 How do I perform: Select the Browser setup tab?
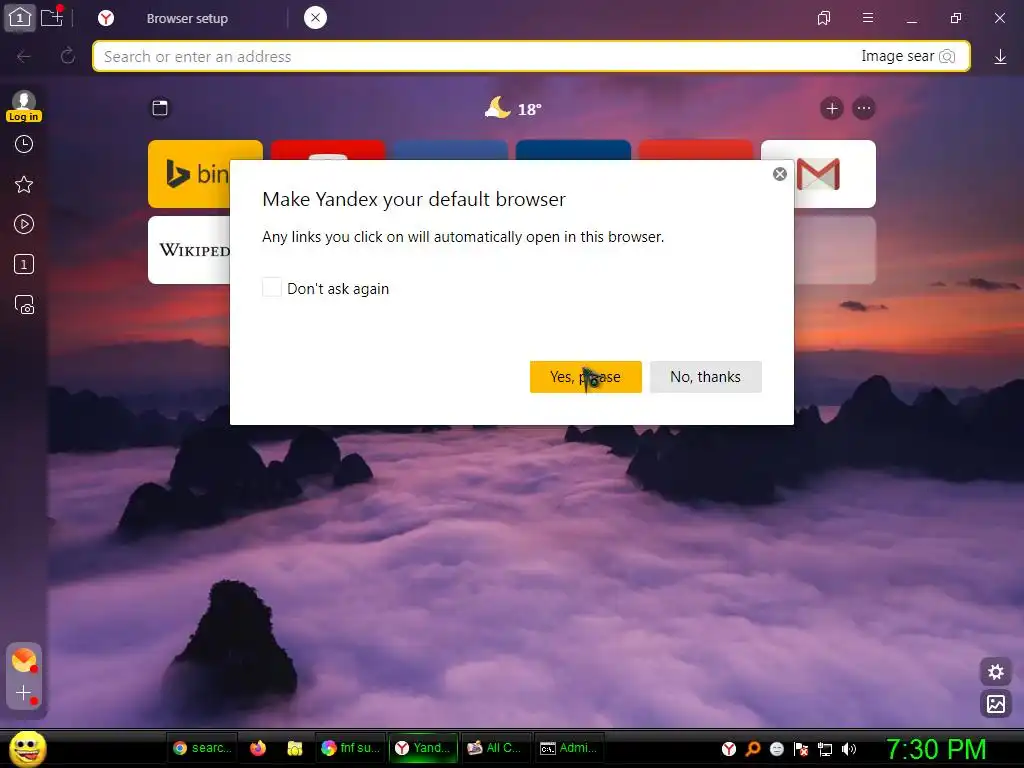[x=187, y=18]
